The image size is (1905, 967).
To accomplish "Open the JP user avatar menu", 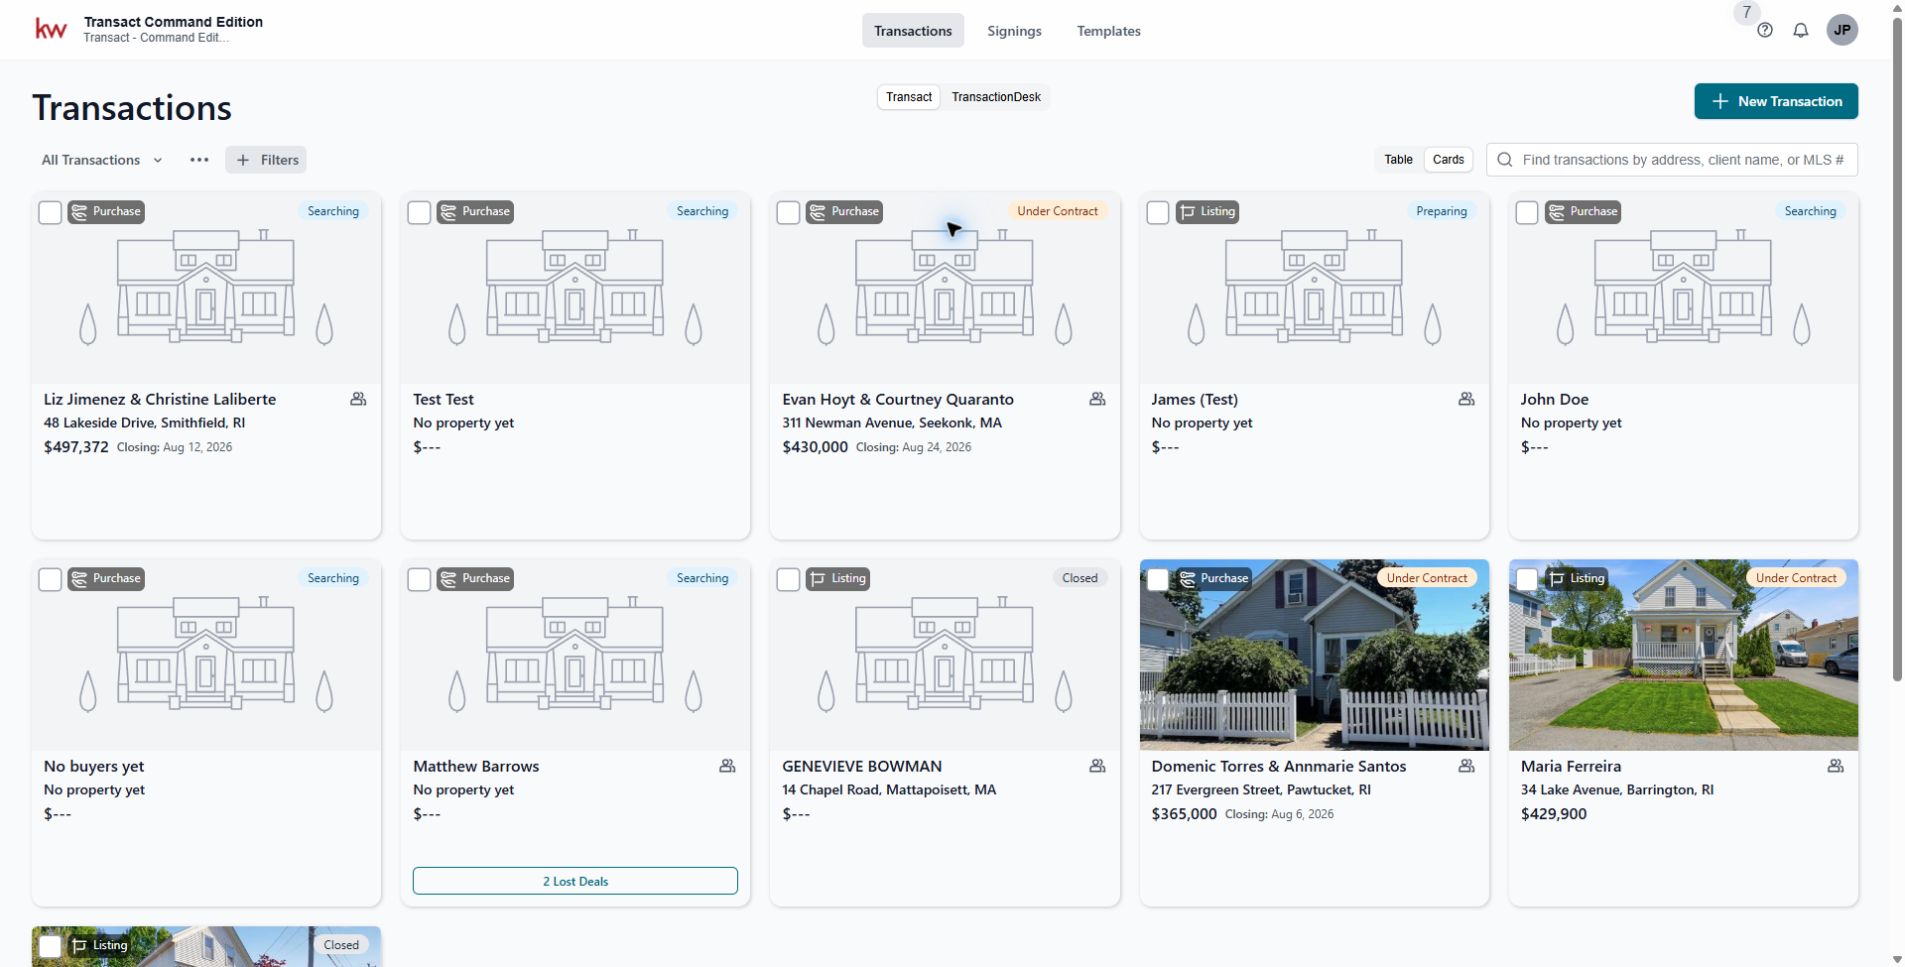I will [x=1842, y=30].
